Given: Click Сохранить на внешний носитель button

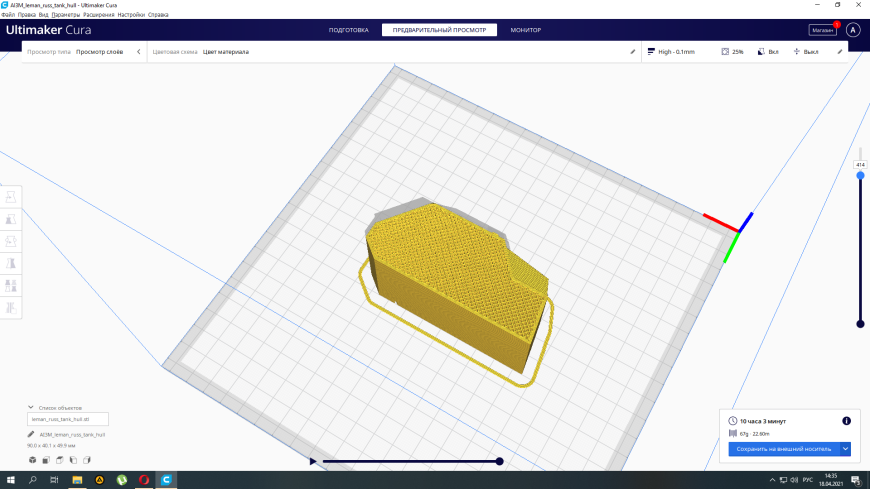Looking at the screenshot, I should (783, 449).
